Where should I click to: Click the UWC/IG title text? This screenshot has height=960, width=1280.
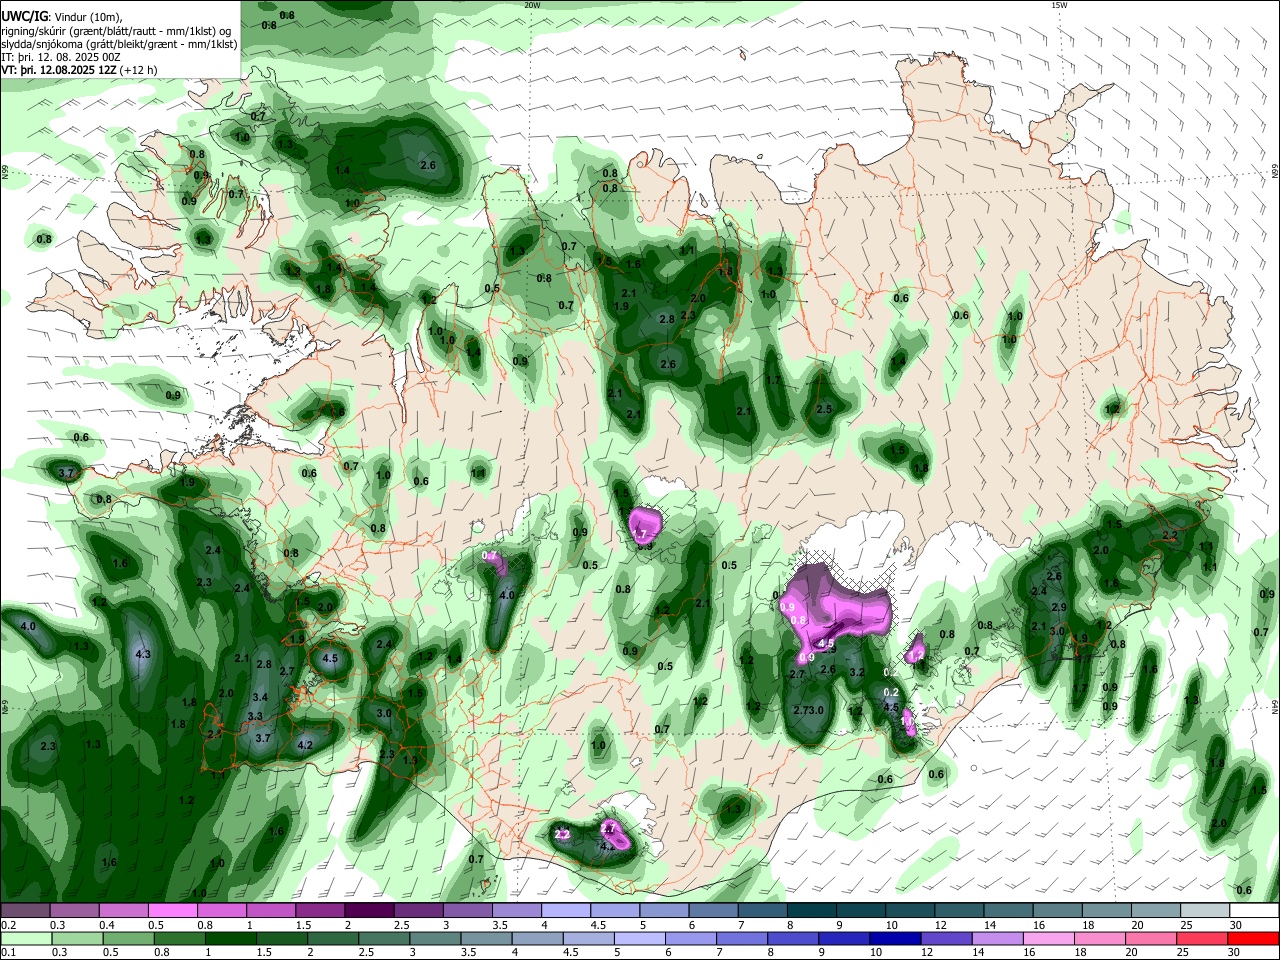coord(24,16)
